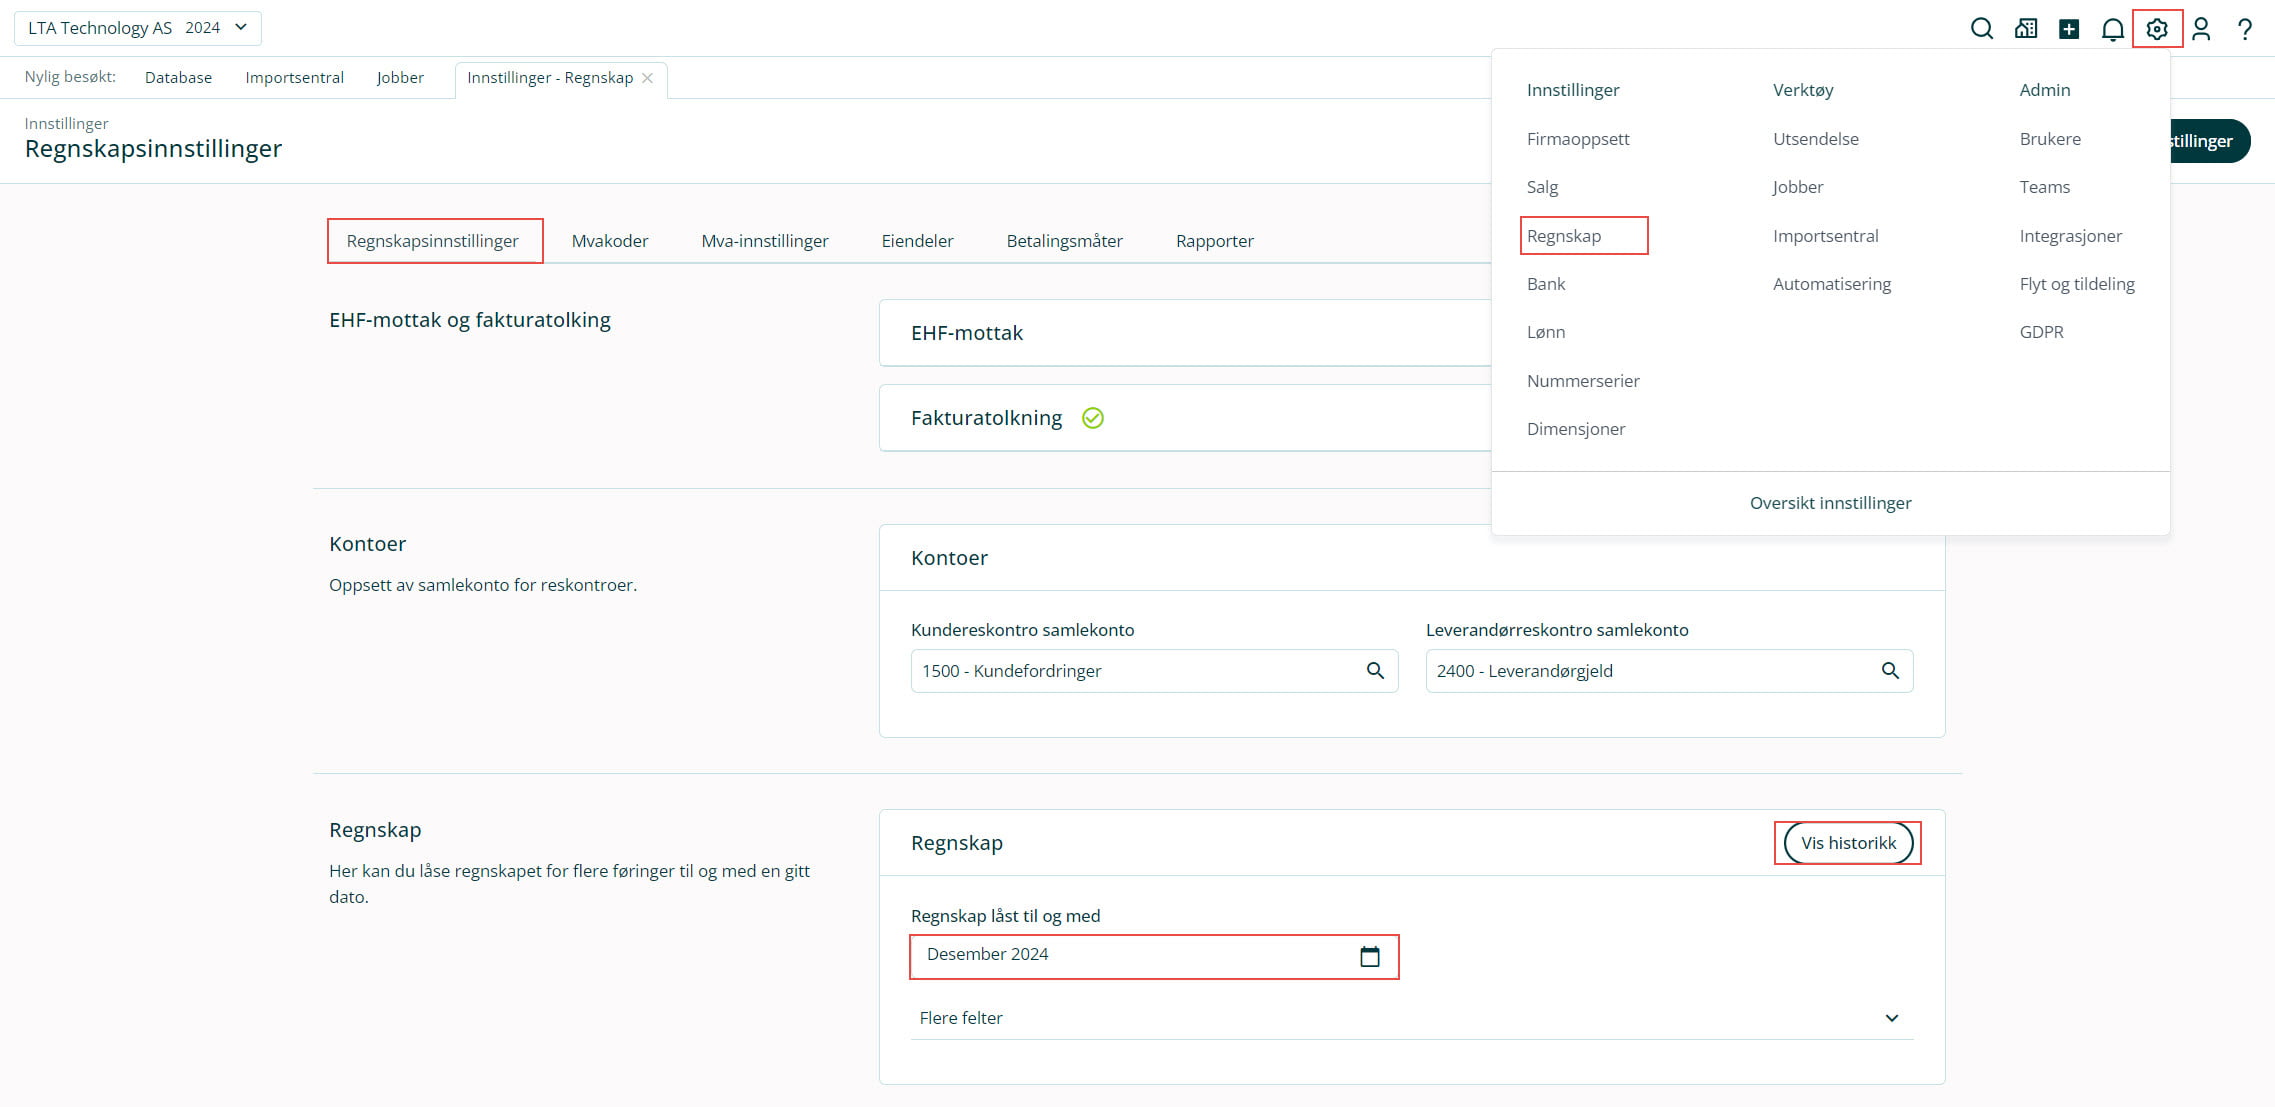The width and height of the screenshot is (2275, 1107).
Task: Select Nummerserier in settings menu
Action: (x=1582, y=381)
